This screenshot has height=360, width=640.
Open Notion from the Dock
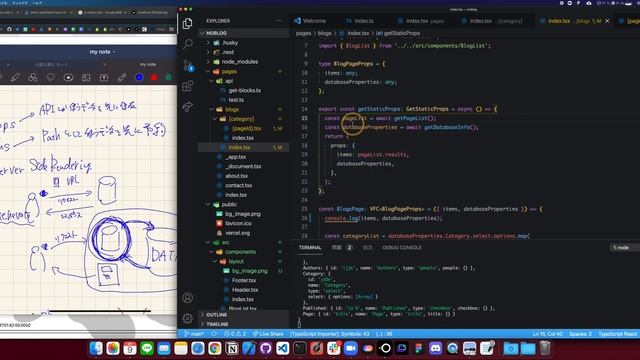tap(232, 348)
